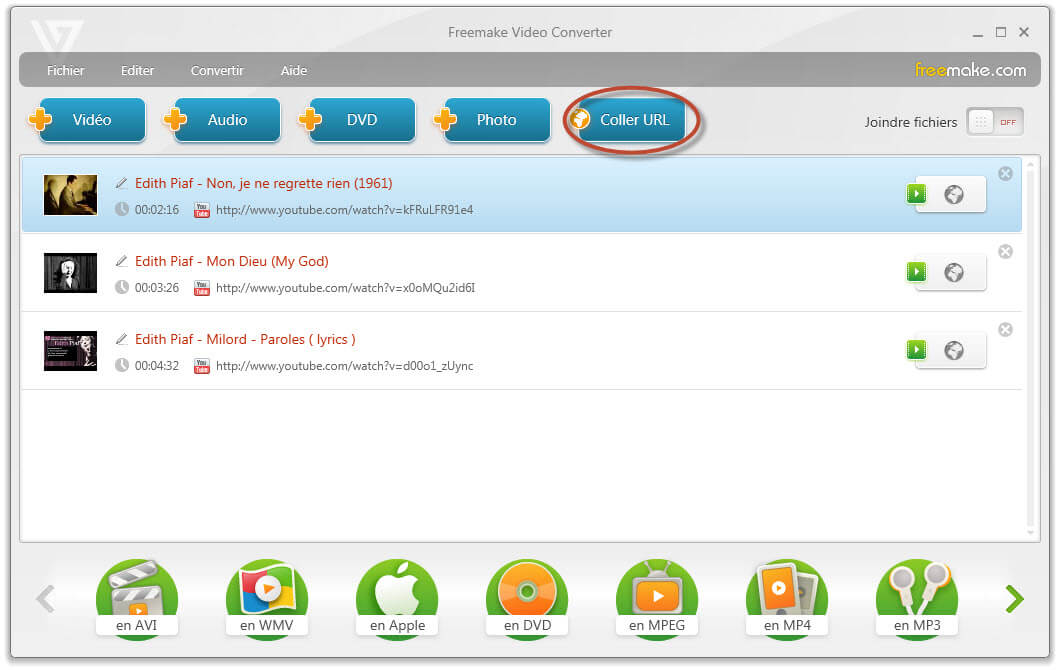Click the globe icon for Milord - Paroles

pyautogui.click(x=954, y=350)
